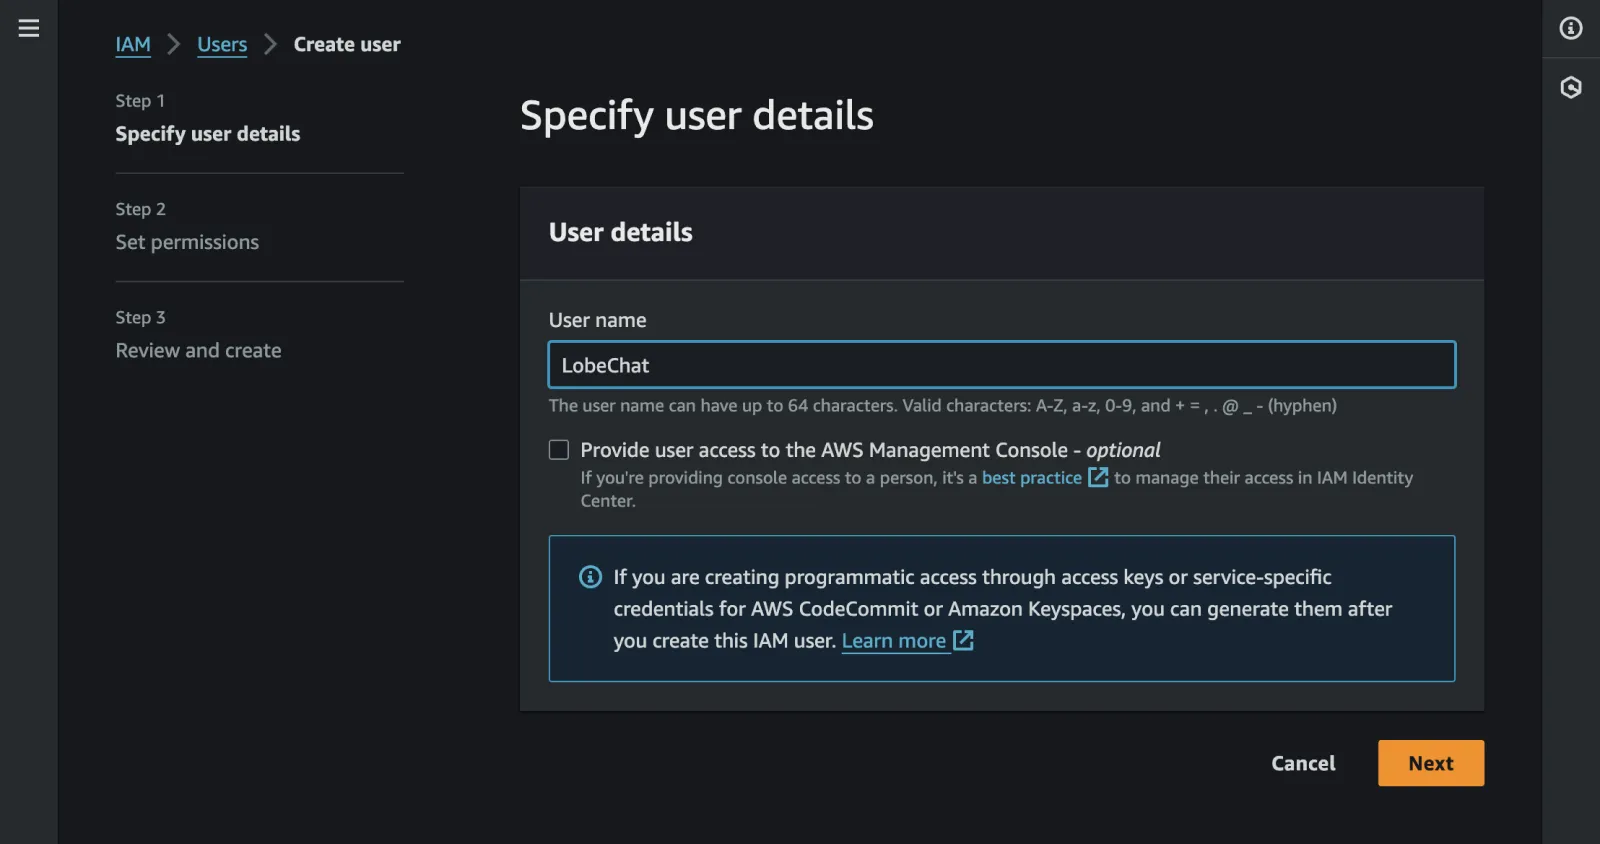1600x844 pixels.
Task: Open the best practice link
Action: 1031,478
